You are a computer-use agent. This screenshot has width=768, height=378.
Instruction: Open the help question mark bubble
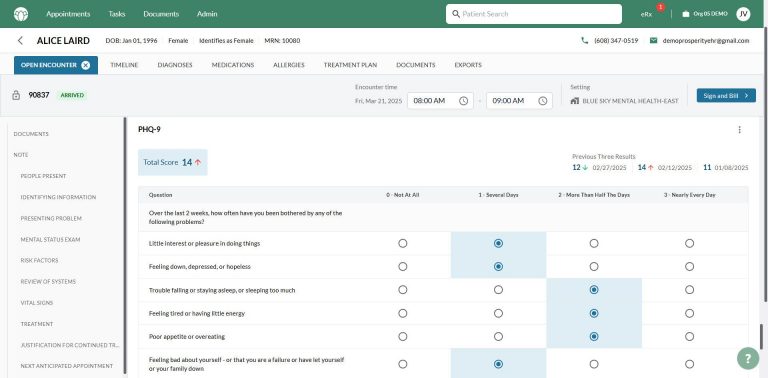[748, 357]
